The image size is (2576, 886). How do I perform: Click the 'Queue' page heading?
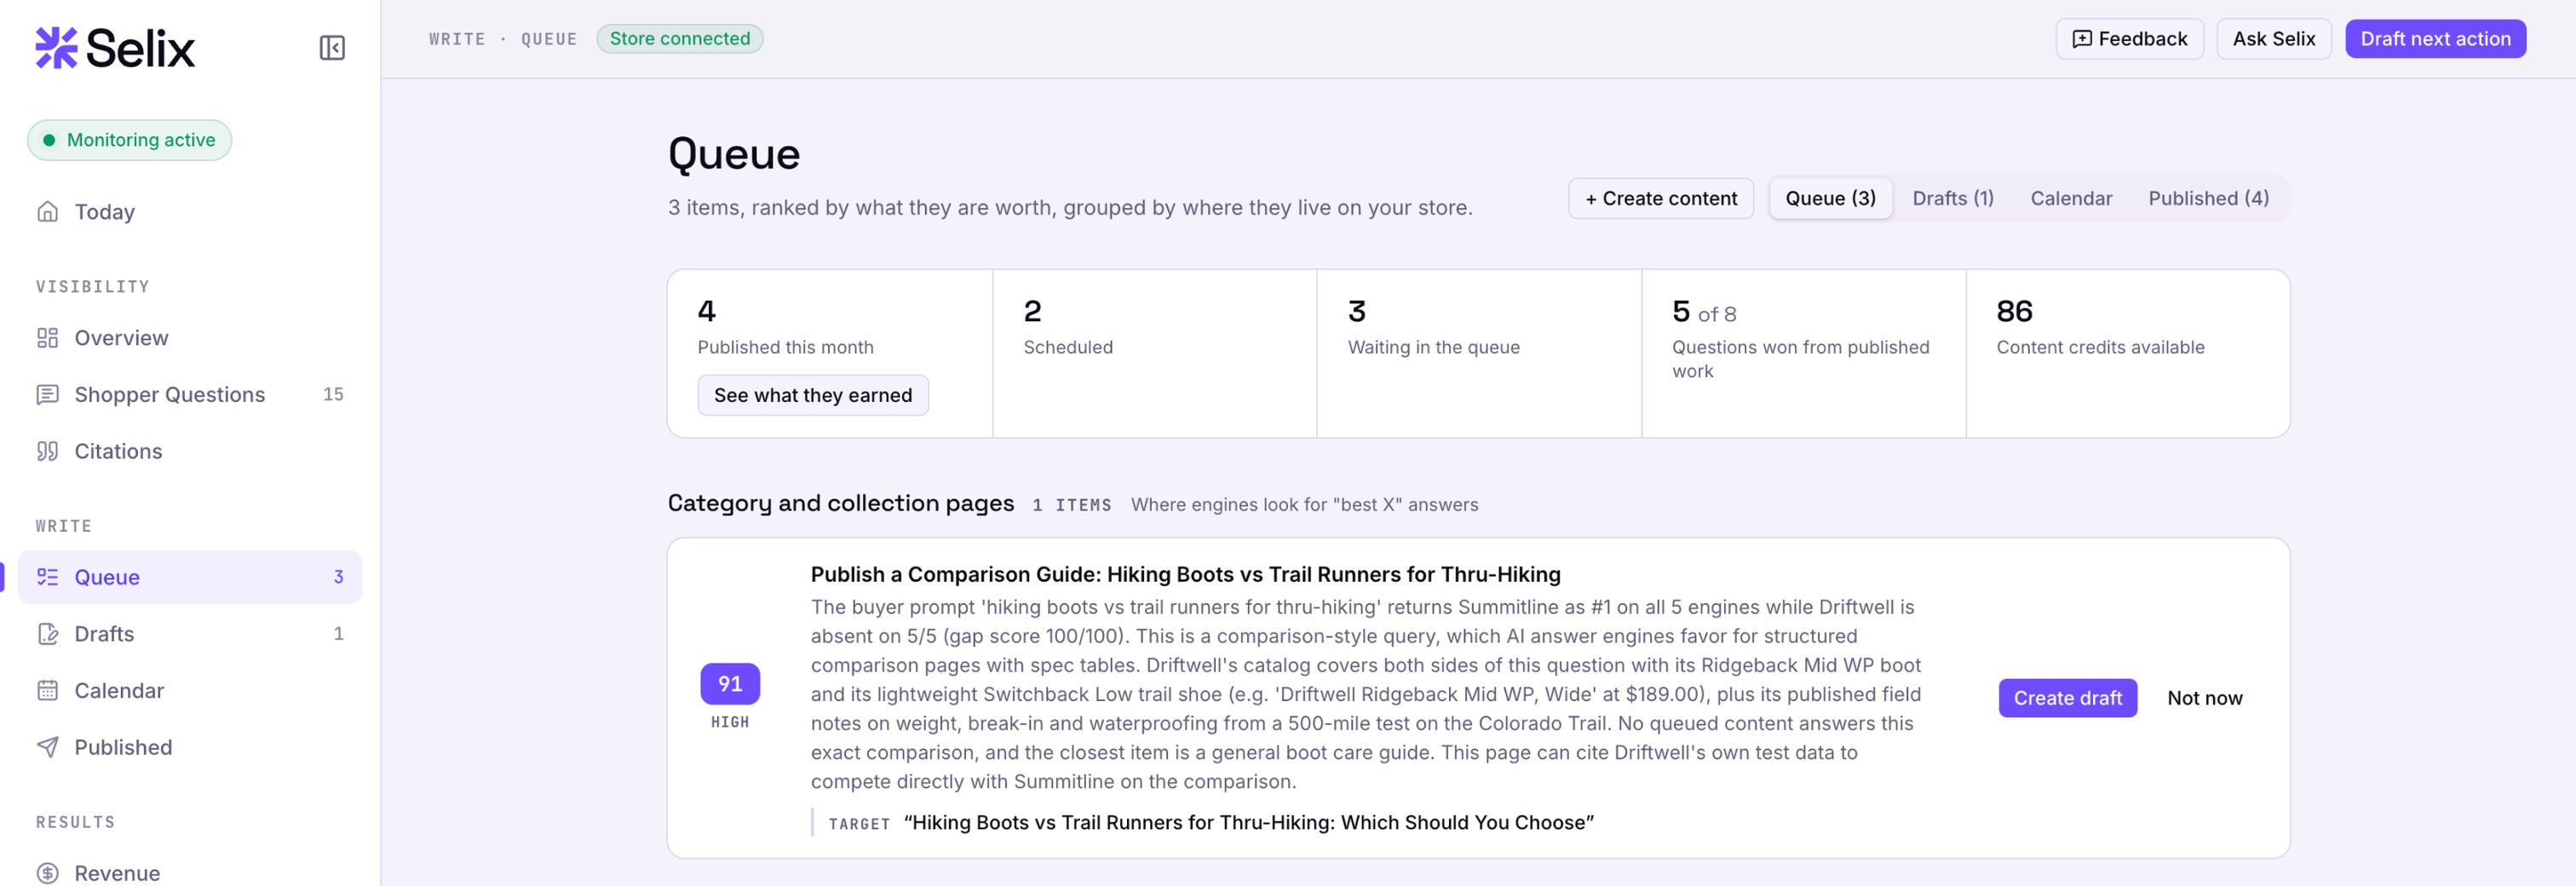click(x=733, y=154)
